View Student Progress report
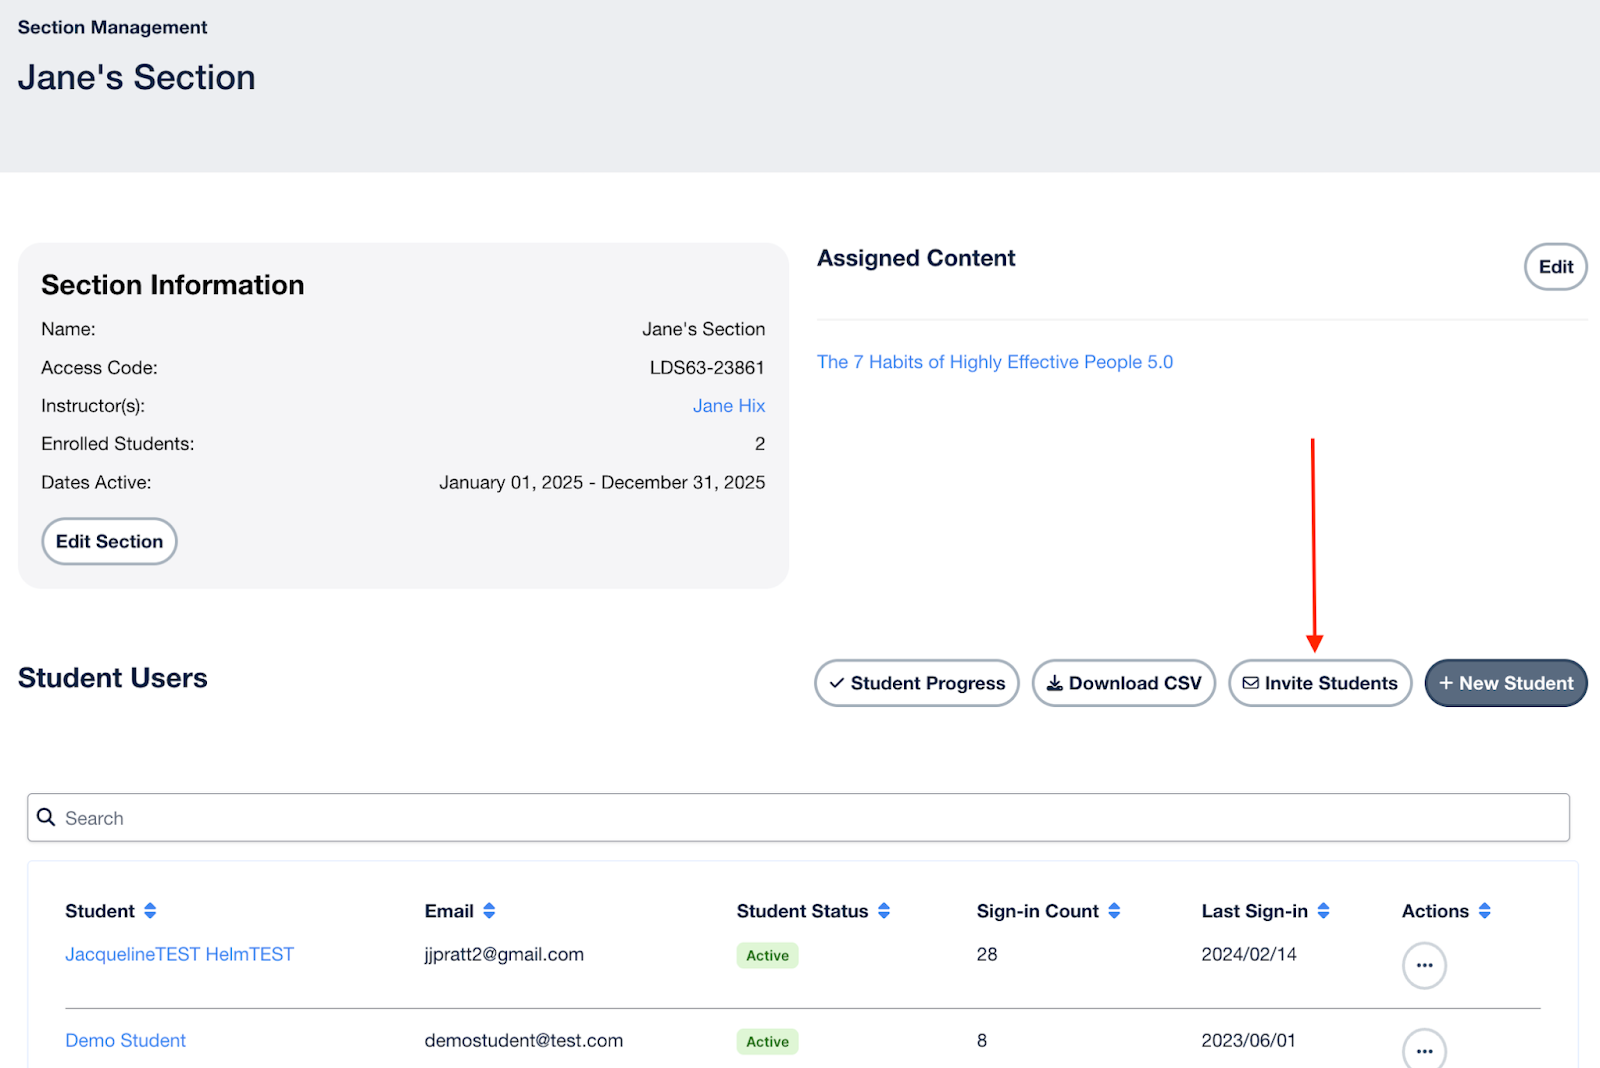 (916, 683)
